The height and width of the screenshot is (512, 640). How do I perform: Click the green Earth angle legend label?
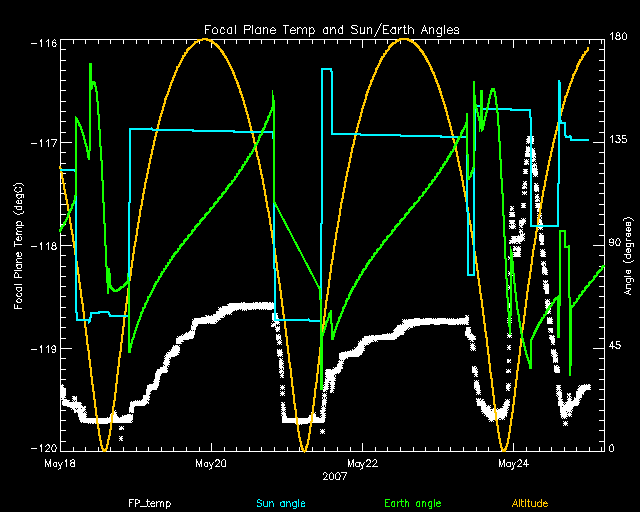click(x=412, y=503)
